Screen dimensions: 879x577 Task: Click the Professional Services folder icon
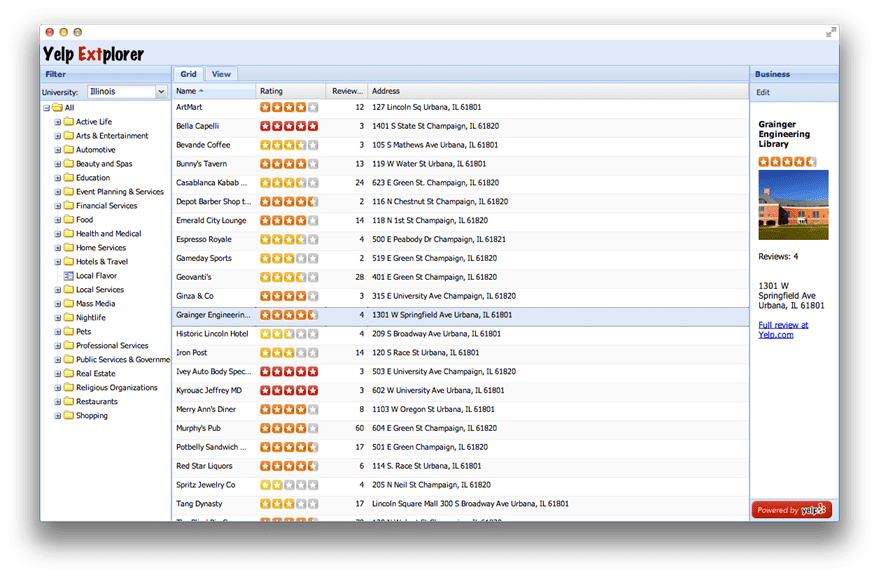(x=68, y=345)
